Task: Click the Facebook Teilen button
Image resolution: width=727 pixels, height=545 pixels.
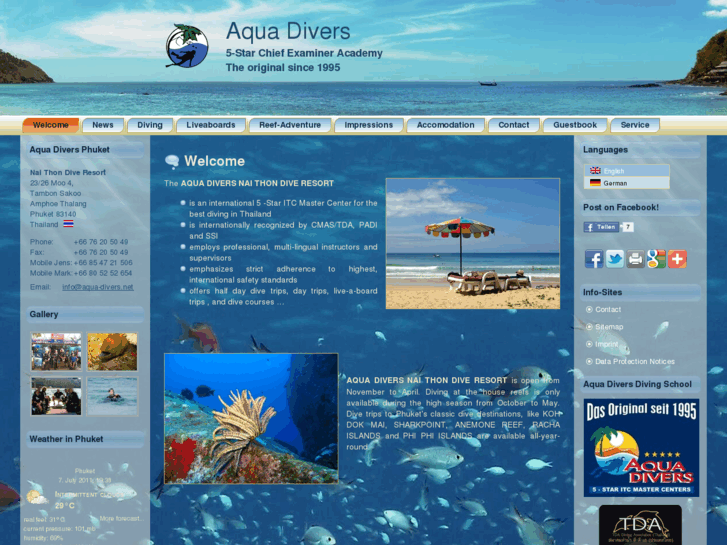Action: (x=601, y=227)
